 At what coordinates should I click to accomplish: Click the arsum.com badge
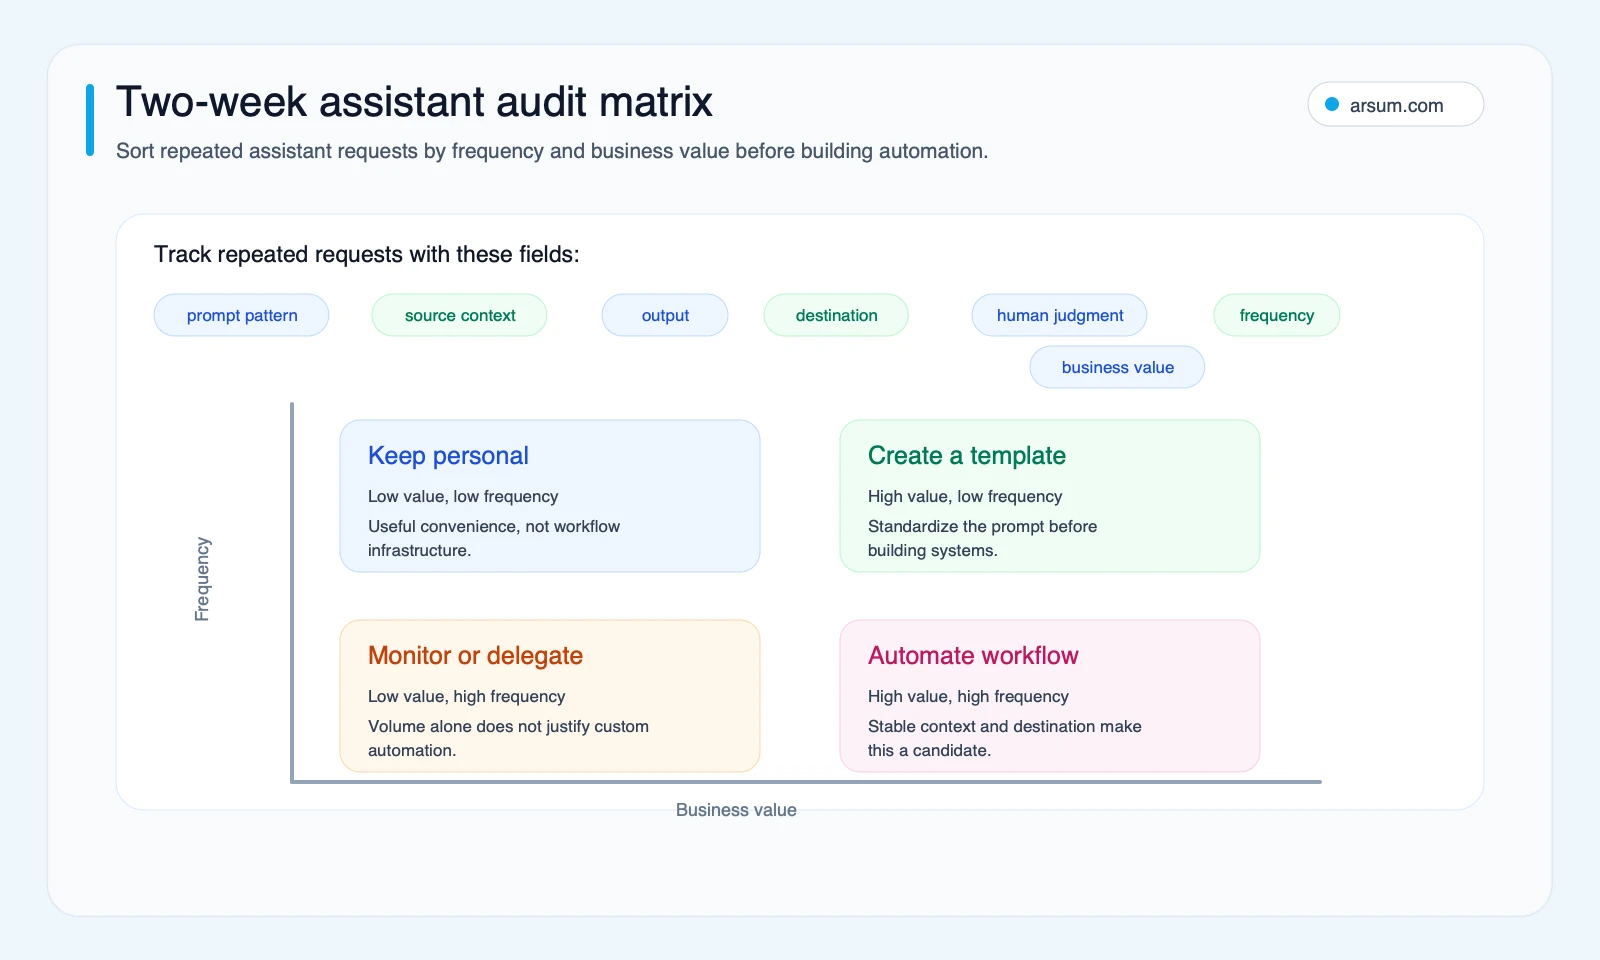click(x=1395, y=104)
